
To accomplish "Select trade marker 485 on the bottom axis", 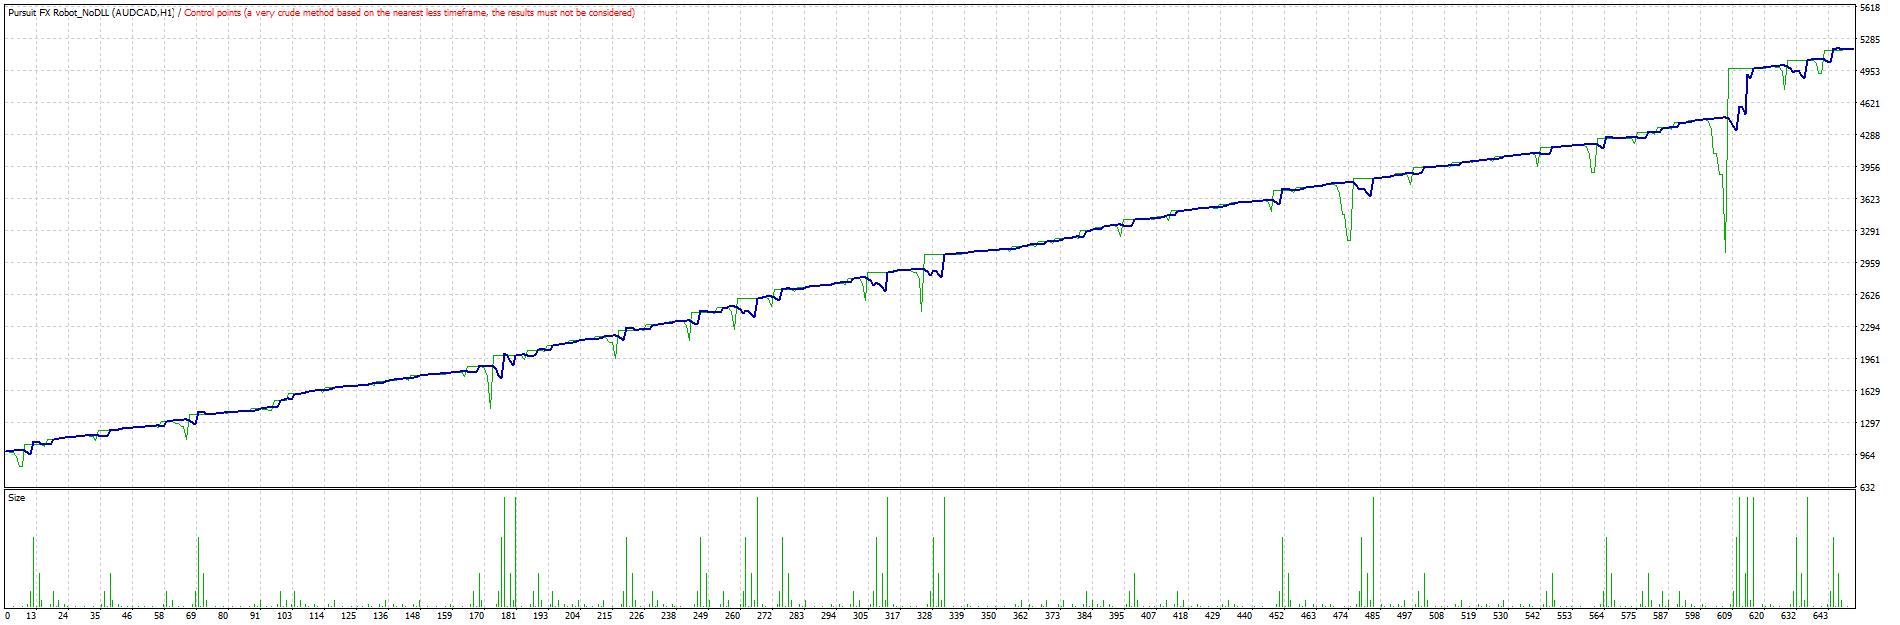I will (1372, 616).
